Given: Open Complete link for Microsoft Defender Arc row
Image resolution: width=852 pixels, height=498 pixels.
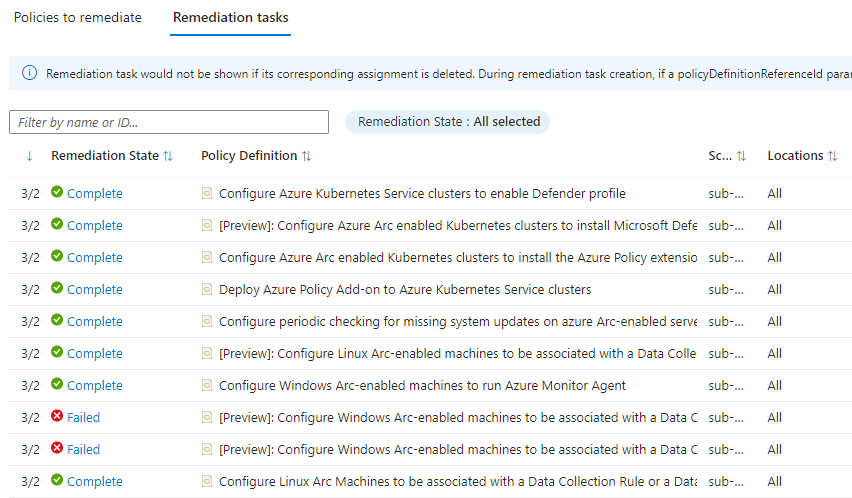Looking at the screenshot, I should 95,225.
